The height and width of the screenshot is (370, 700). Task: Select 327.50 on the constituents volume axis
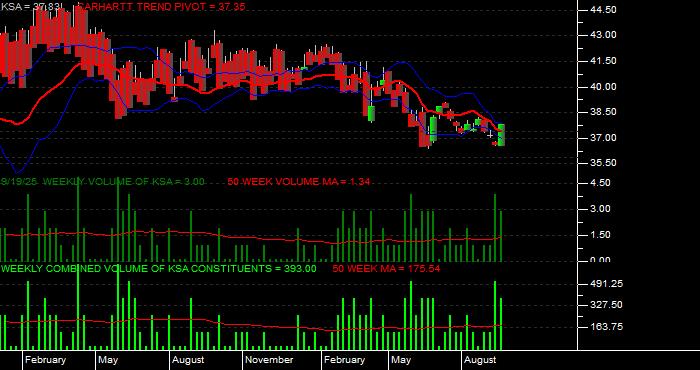coord(606,305)
